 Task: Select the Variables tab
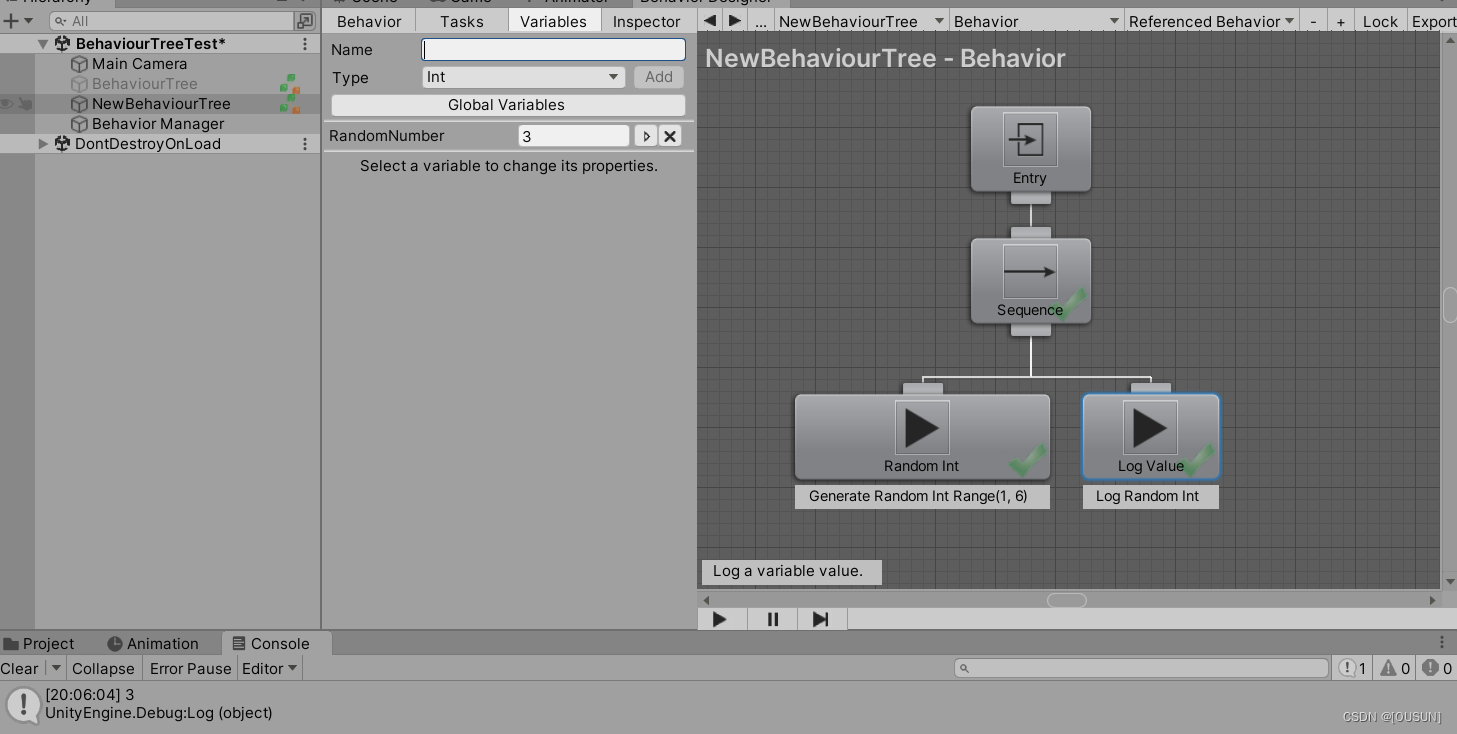coord(553,21)
